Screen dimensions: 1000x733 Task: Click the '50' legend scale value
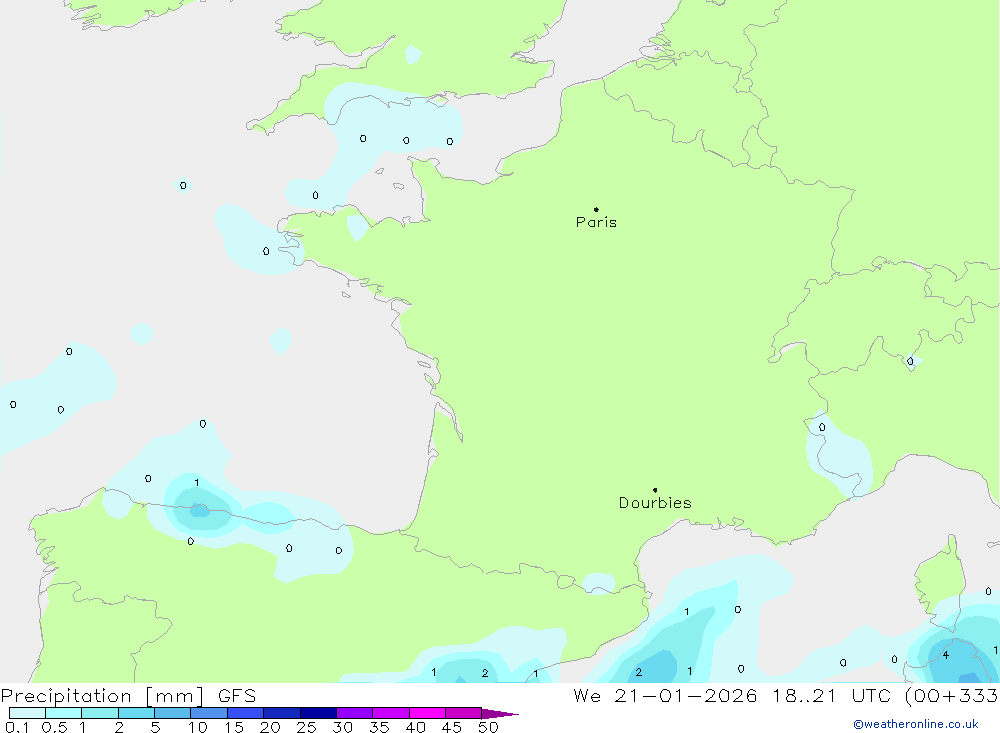(x=489, y=727)
